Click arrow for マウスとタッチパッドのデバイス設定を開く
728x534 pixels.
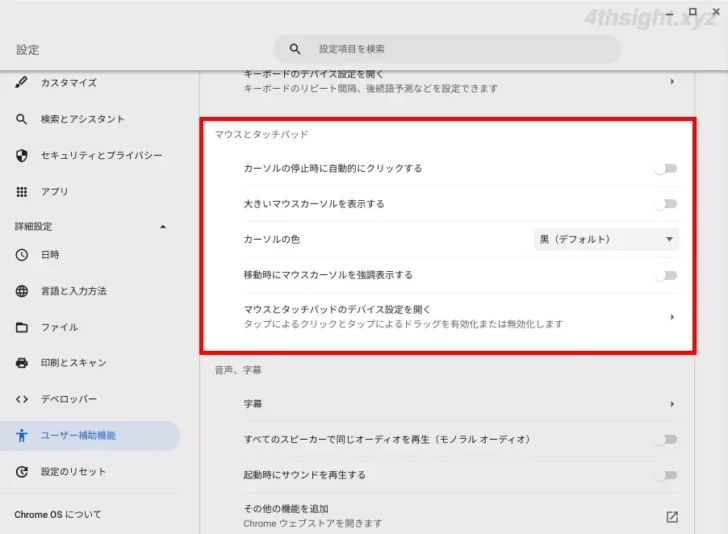(x=672, y=317)
